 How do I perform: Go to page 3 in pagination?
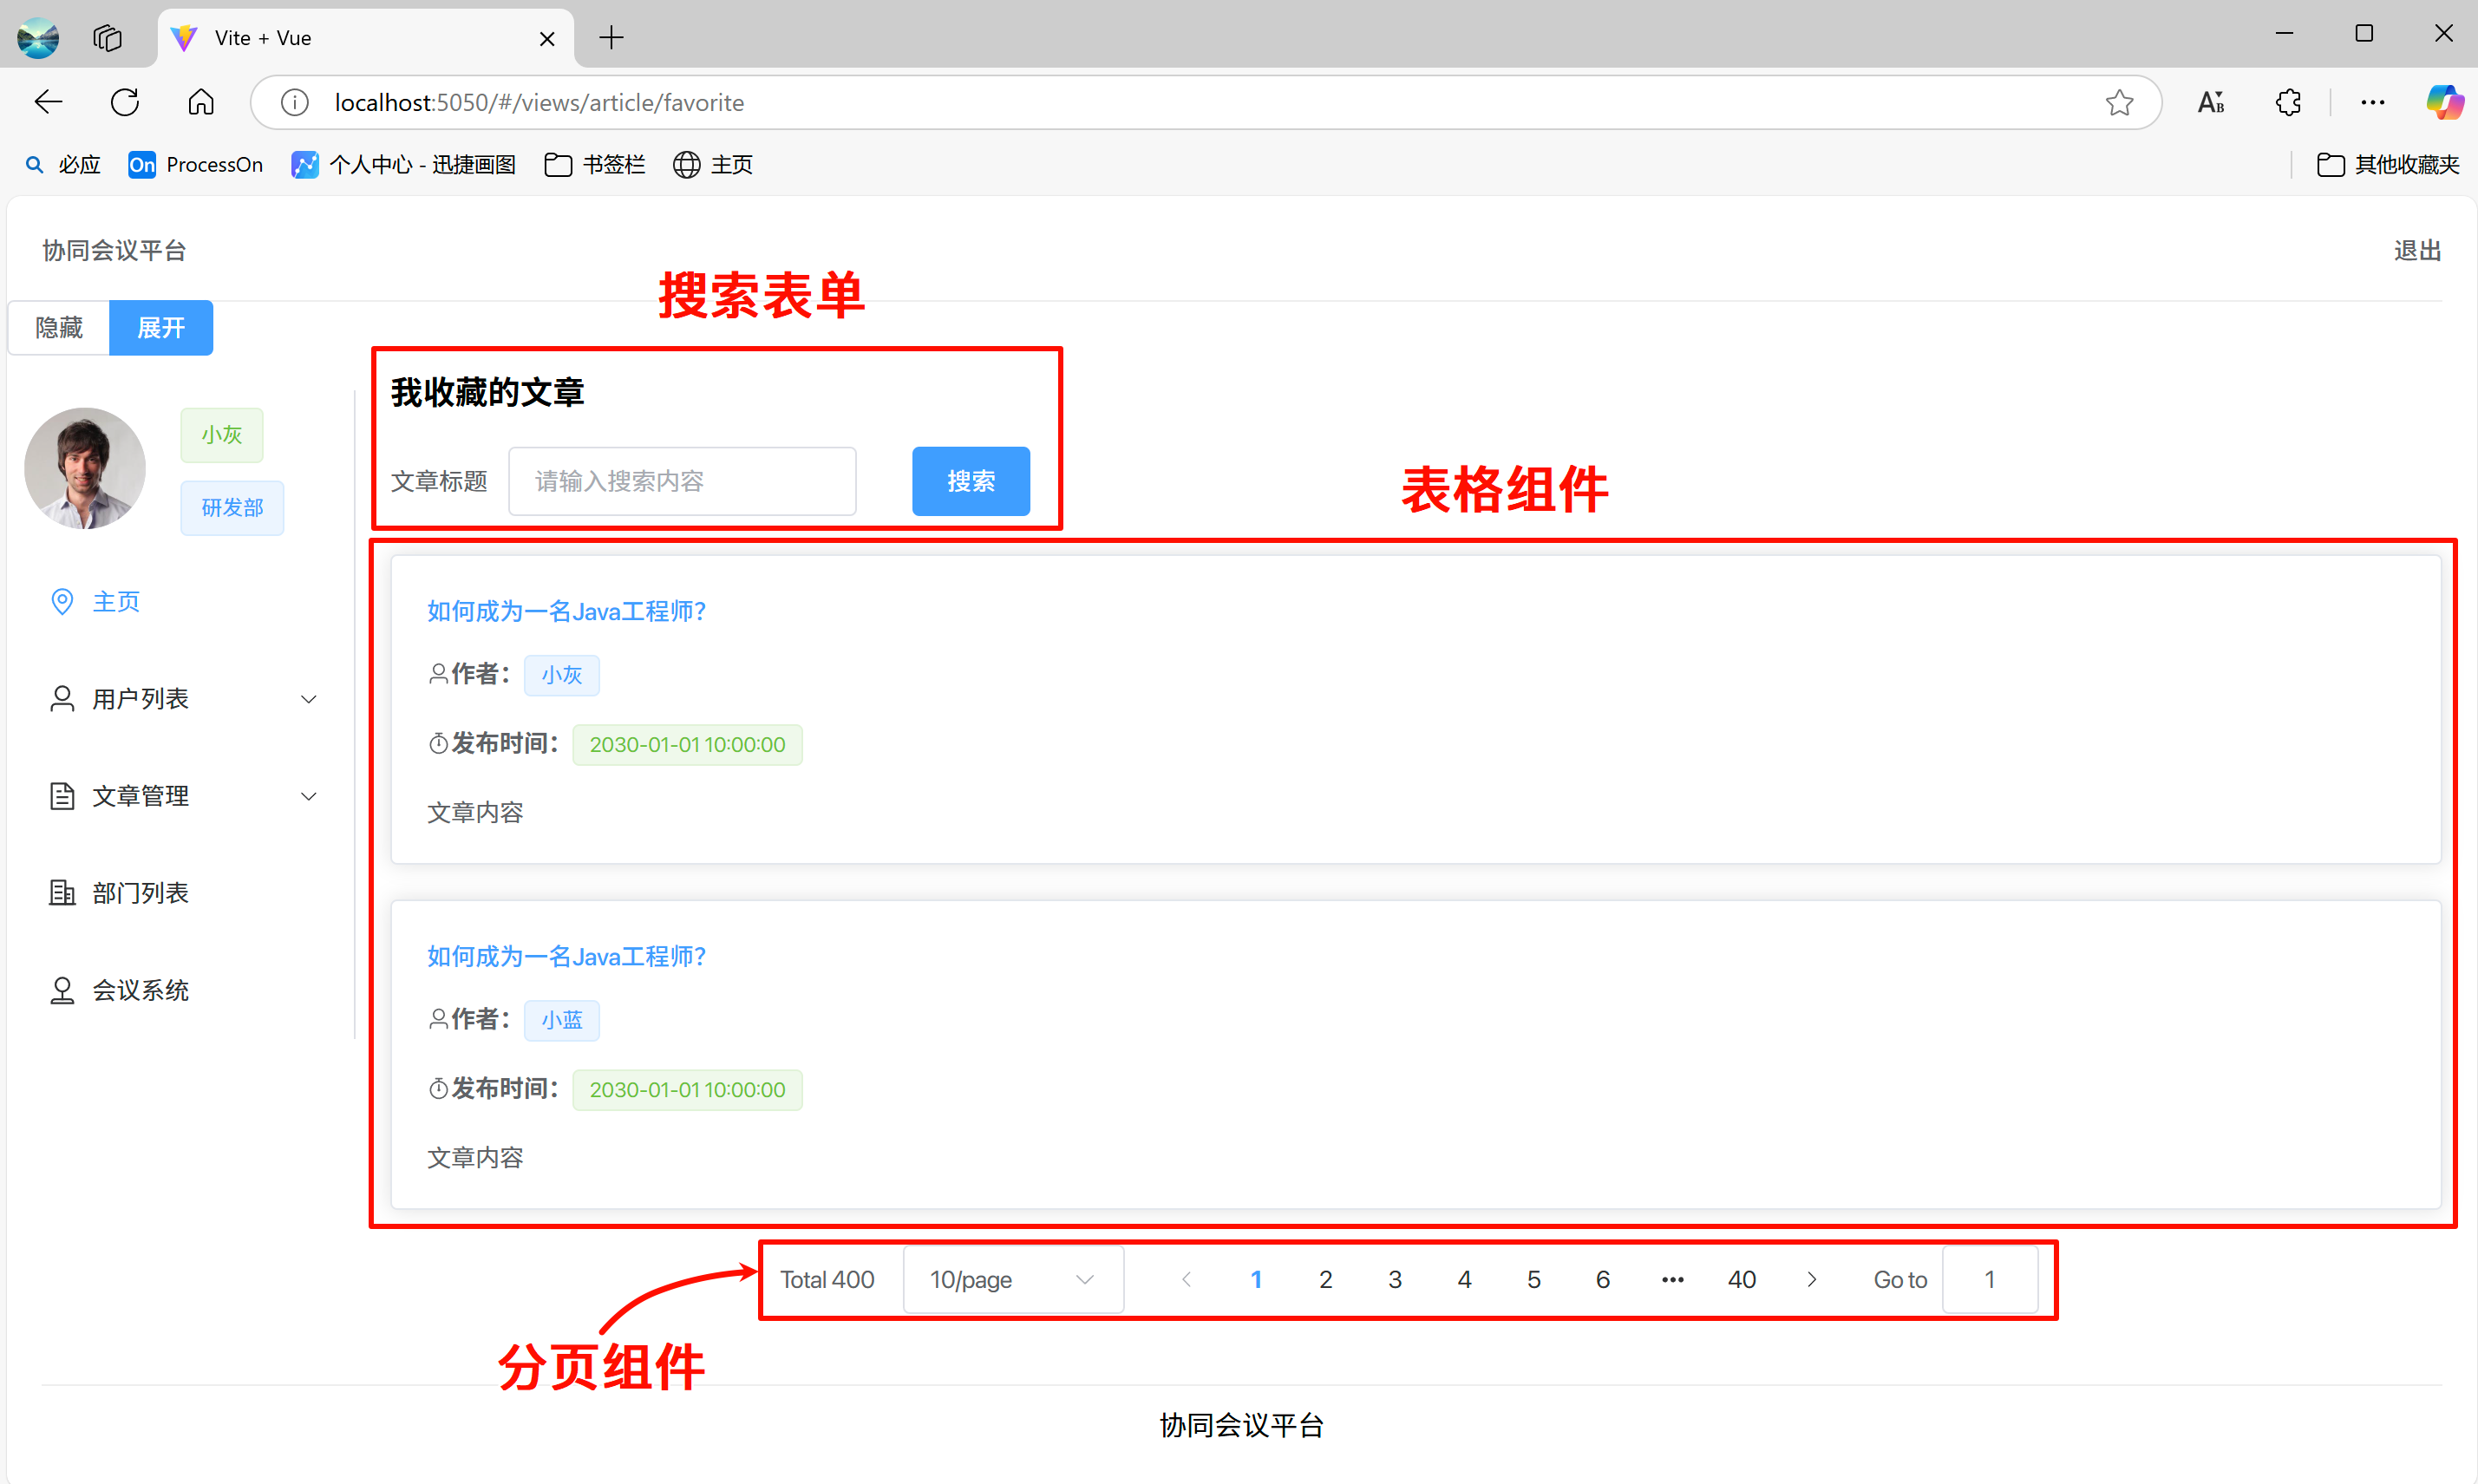pos(1394,1279)
